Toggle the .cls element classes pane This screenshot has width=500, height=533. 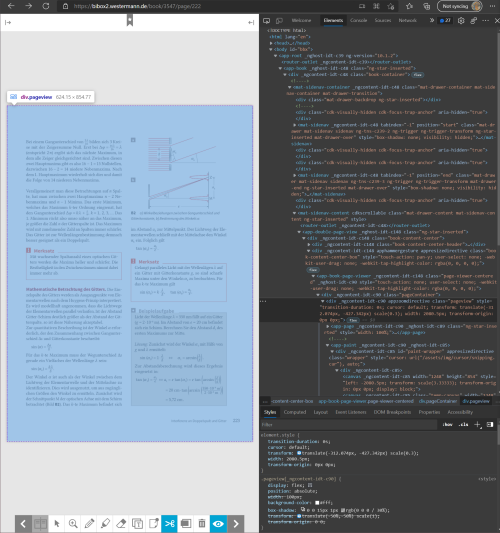(463, 424)
